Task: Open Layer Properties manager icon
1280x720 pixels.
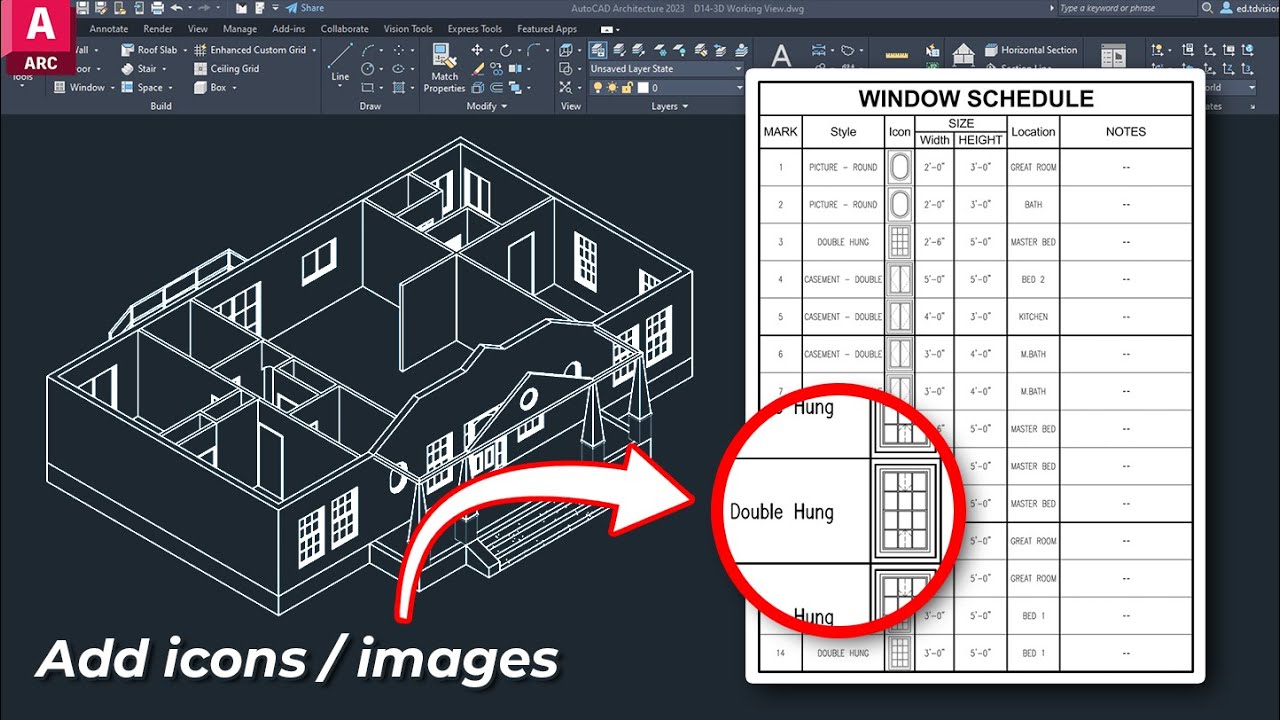Action: (x=598, y=50)
